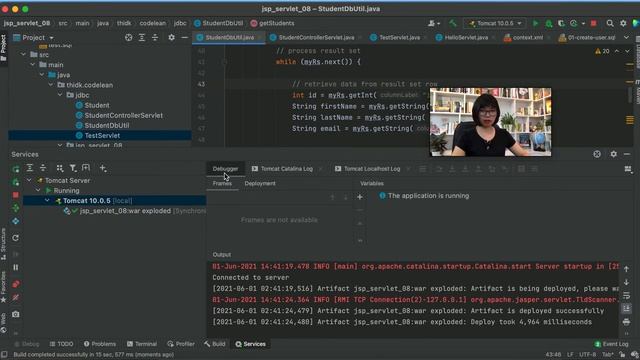Stop the Tomcat server in Services sidebar
This screenshot has width=640, height=360.
click(x=16, y=195)
